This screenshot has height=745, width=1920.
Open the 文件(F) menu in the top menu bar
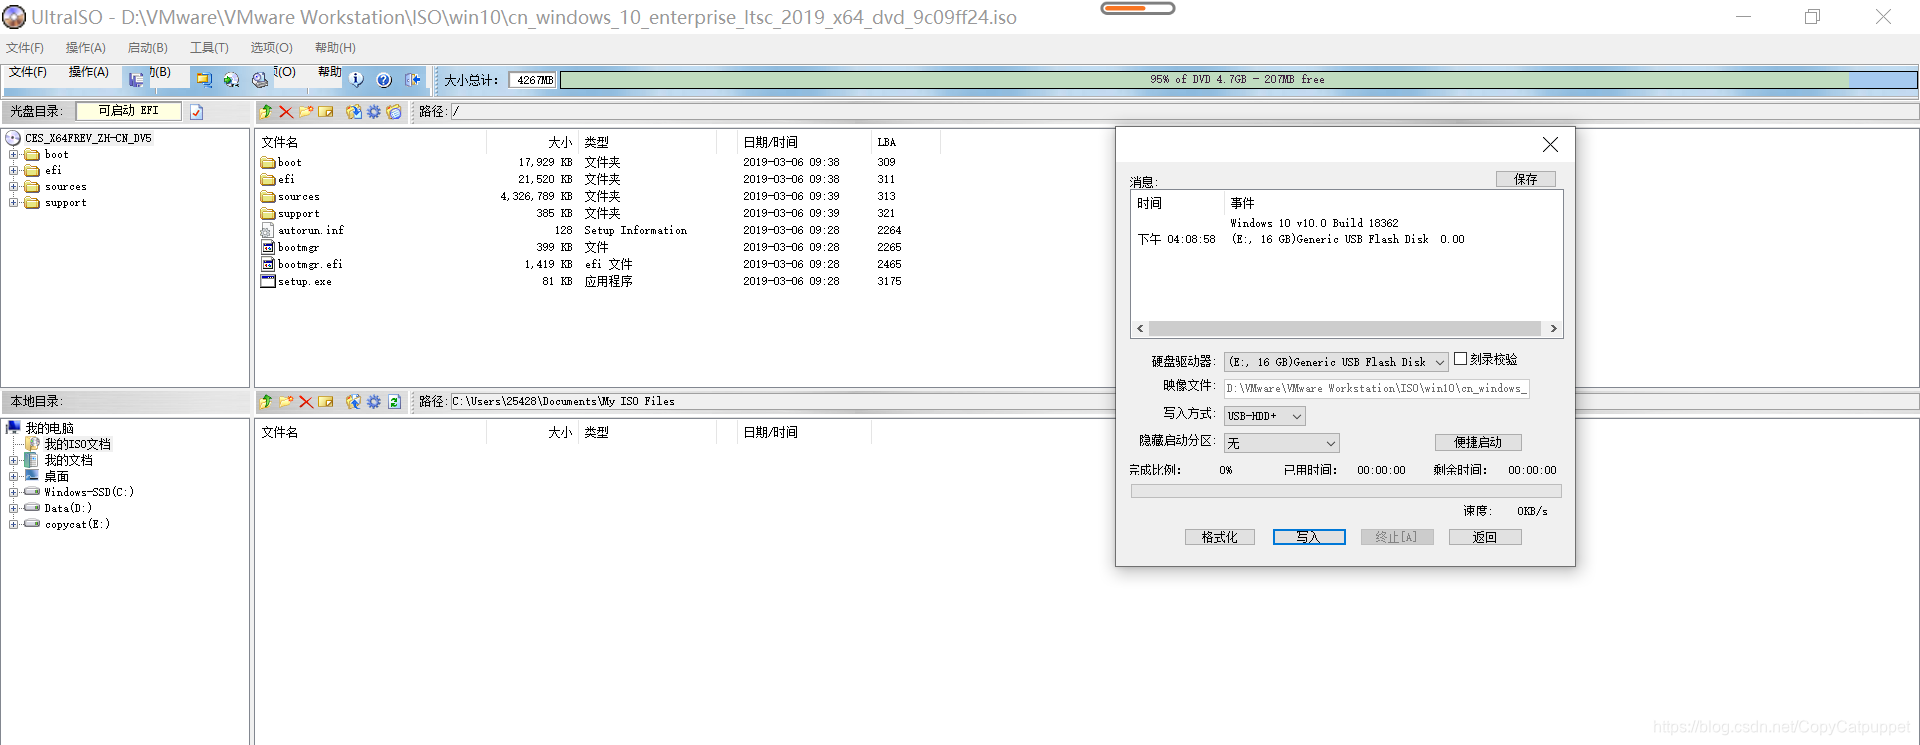click(24, 48)
